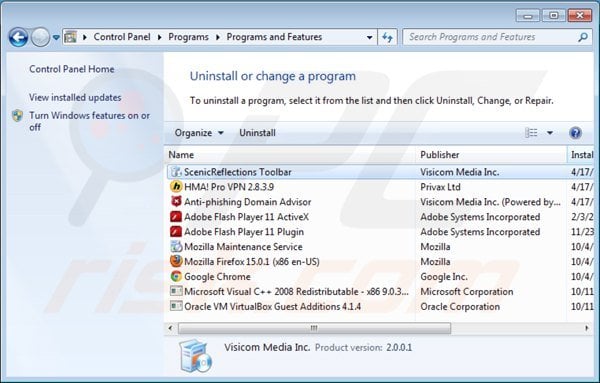Select ScenicReflections Toolbar entry
600x383 pixels.
click(x=380, y=172)
